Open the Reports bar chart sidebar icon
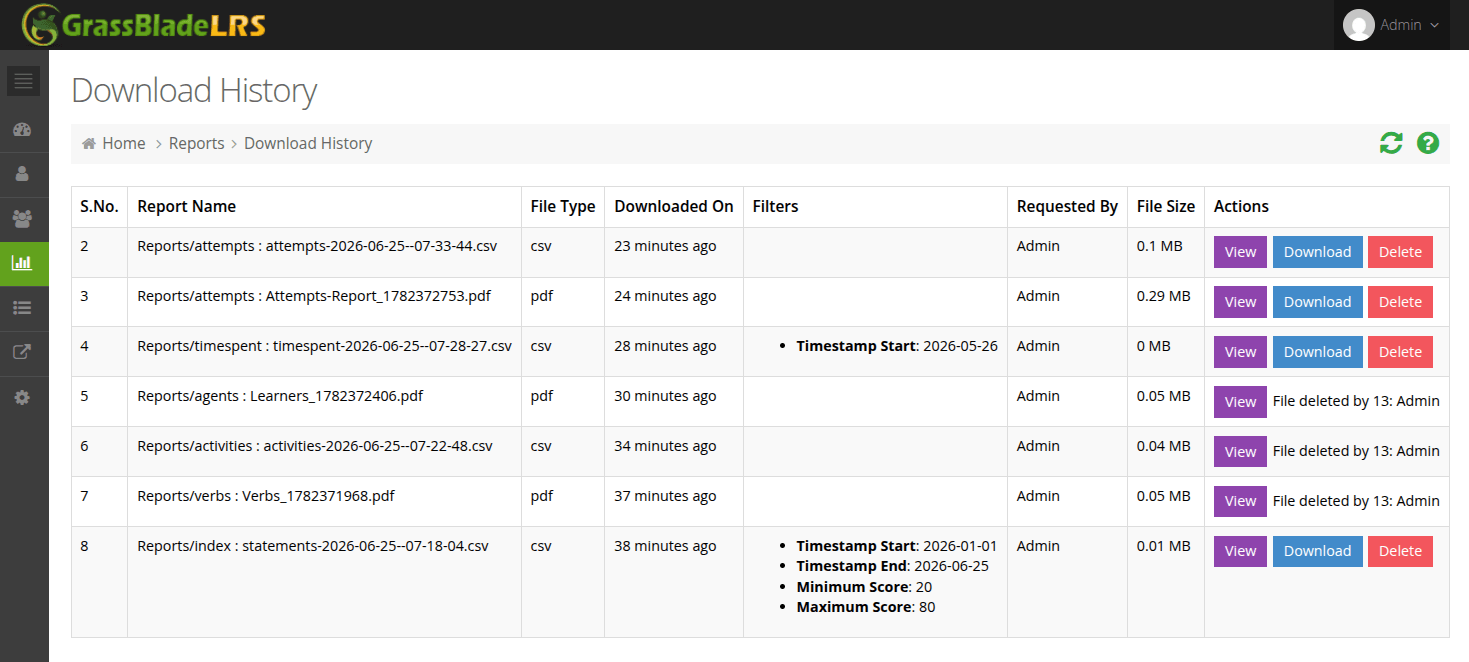Image resolution: width=1469 pixels, height=662 pixels. coord(23,263)
